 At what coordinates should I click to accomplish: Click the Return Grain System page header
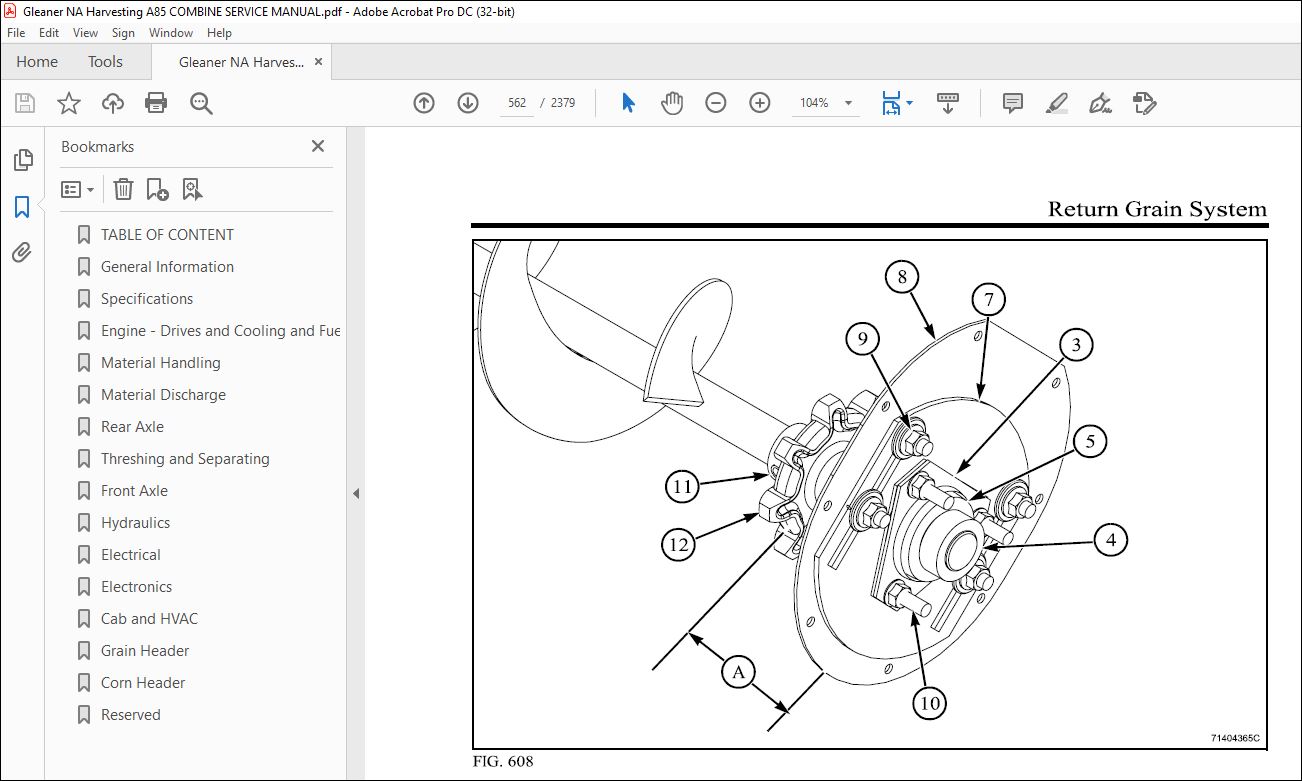click(1157, 209)
